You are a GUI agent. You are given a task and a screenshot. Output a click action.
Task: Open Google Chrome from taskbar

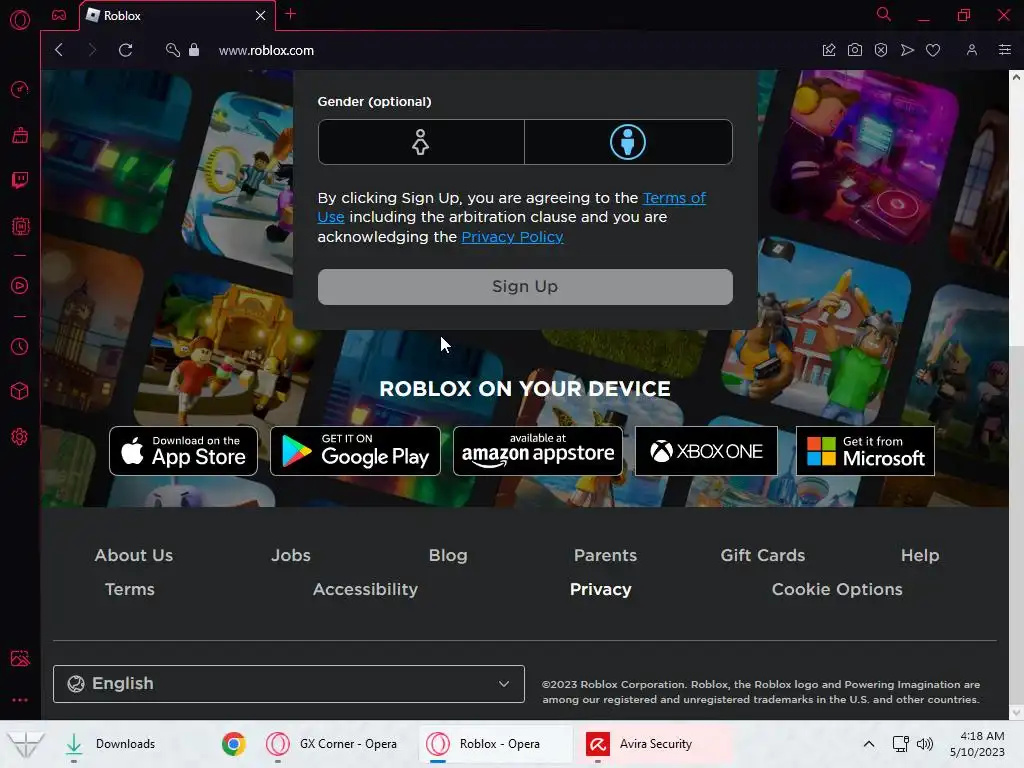(x=234, y=744)
